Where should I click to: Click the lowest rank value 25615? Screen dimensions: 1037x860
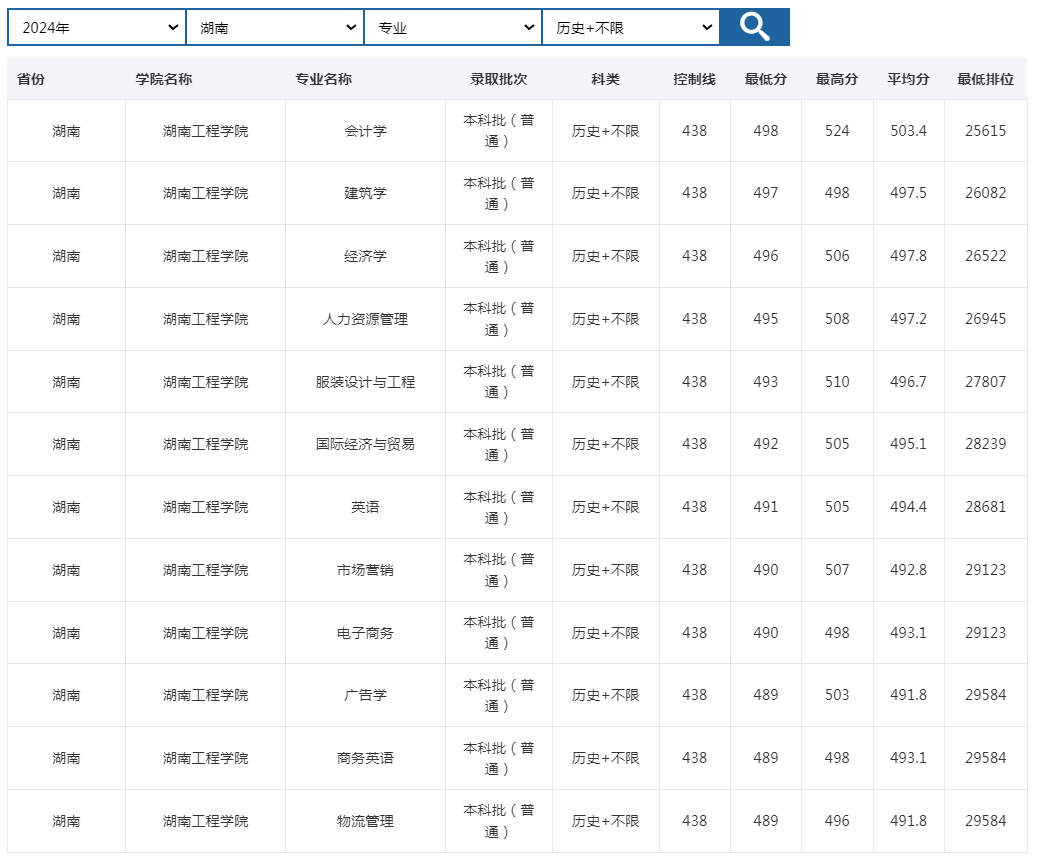(x=985, y=131)
